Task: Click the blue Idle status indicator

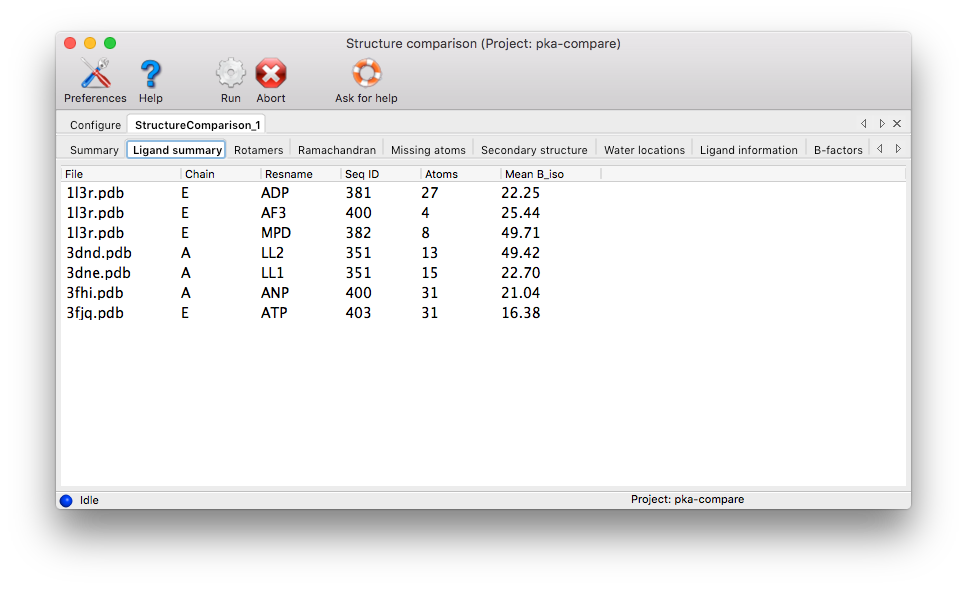Action: (x=67, y=500)
